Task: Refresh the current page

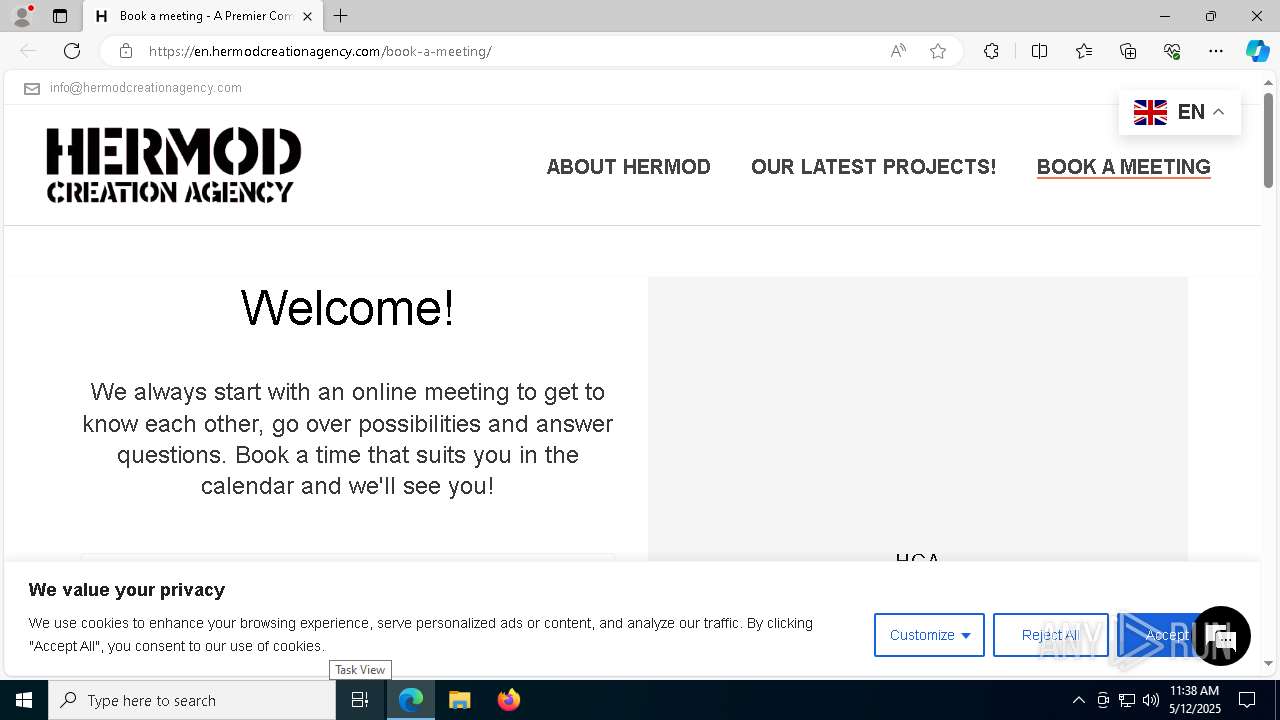Action: [72, 51]
